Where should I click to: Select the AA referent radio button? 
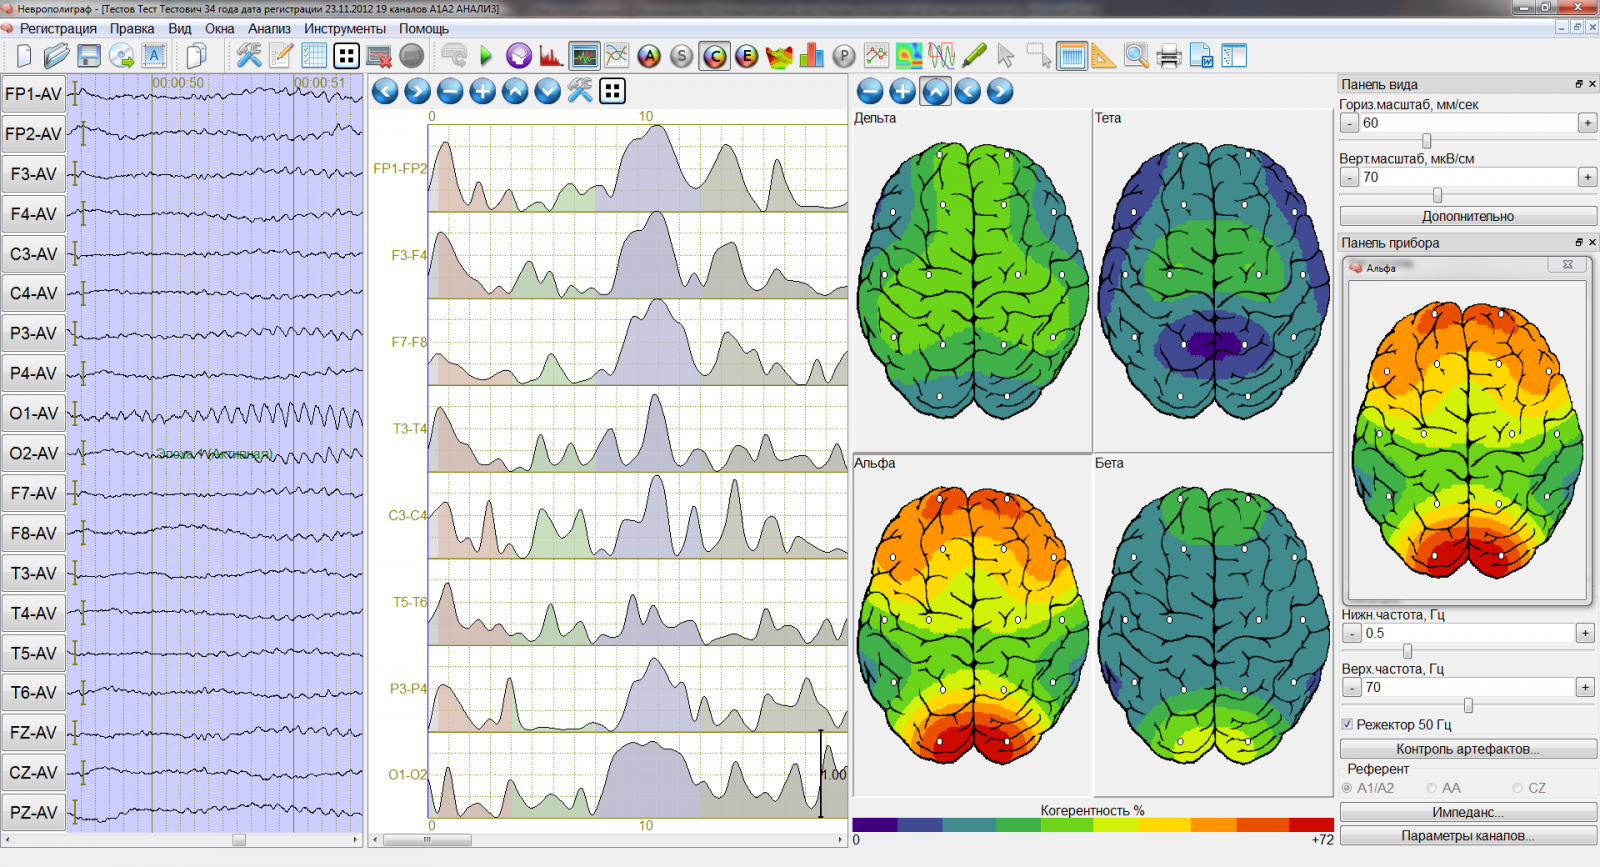point(1432,788)
